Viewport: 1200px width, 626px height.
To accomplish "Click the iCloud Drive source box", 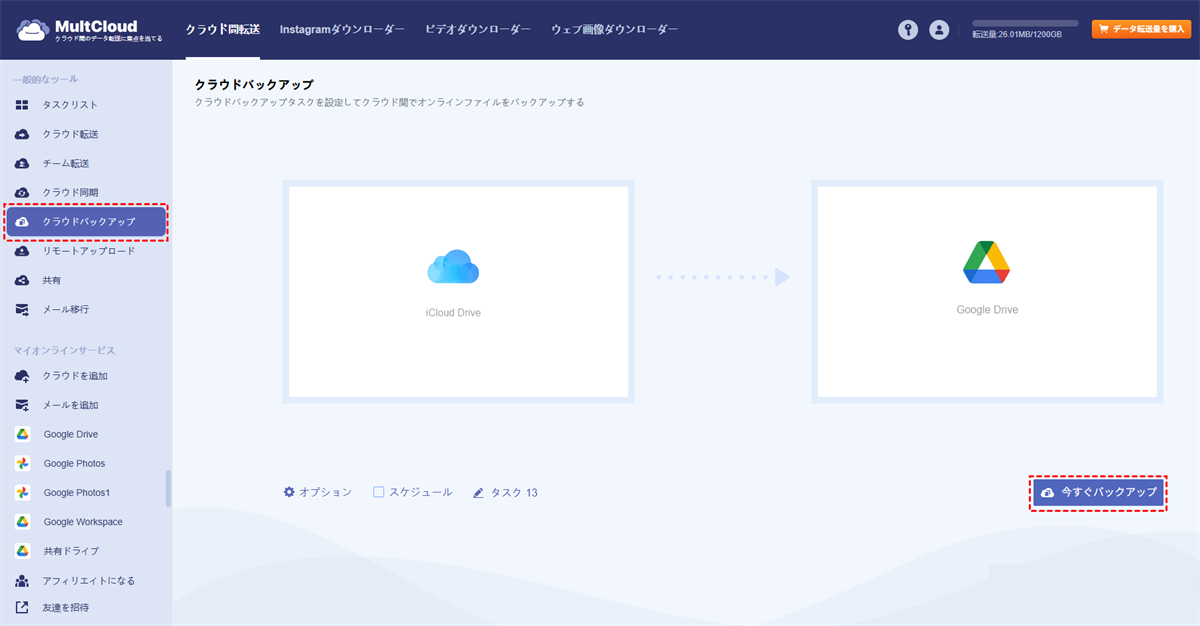I will [x=458, y=292].
